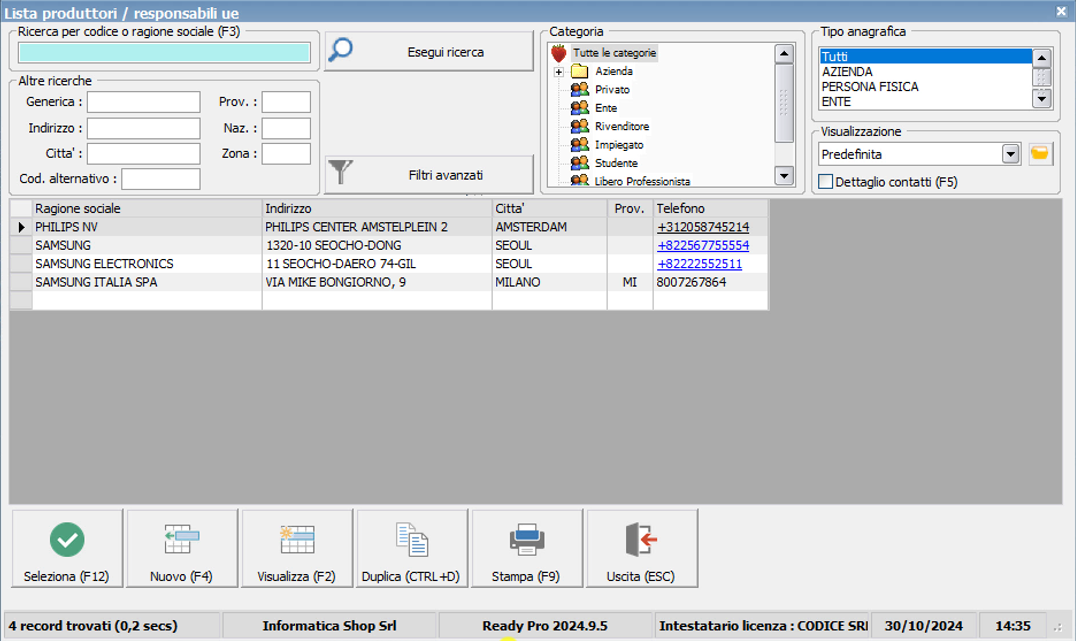Open phone link +312058745214

pos(703,227)
